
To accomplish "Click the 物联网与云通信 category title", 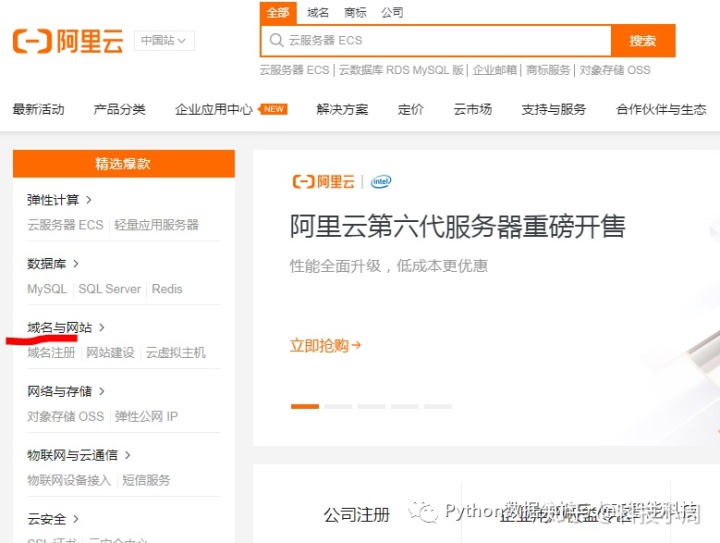I will 72,455.
